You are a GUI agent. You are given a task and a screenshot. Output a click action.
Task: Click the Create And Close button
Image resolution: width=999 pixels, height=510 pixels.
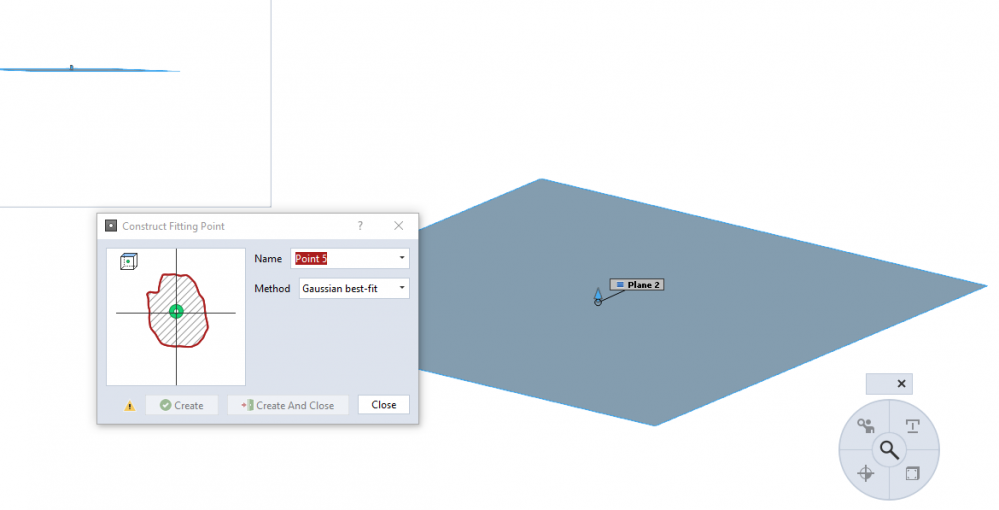pyautogui.click(x=288, y=405)
